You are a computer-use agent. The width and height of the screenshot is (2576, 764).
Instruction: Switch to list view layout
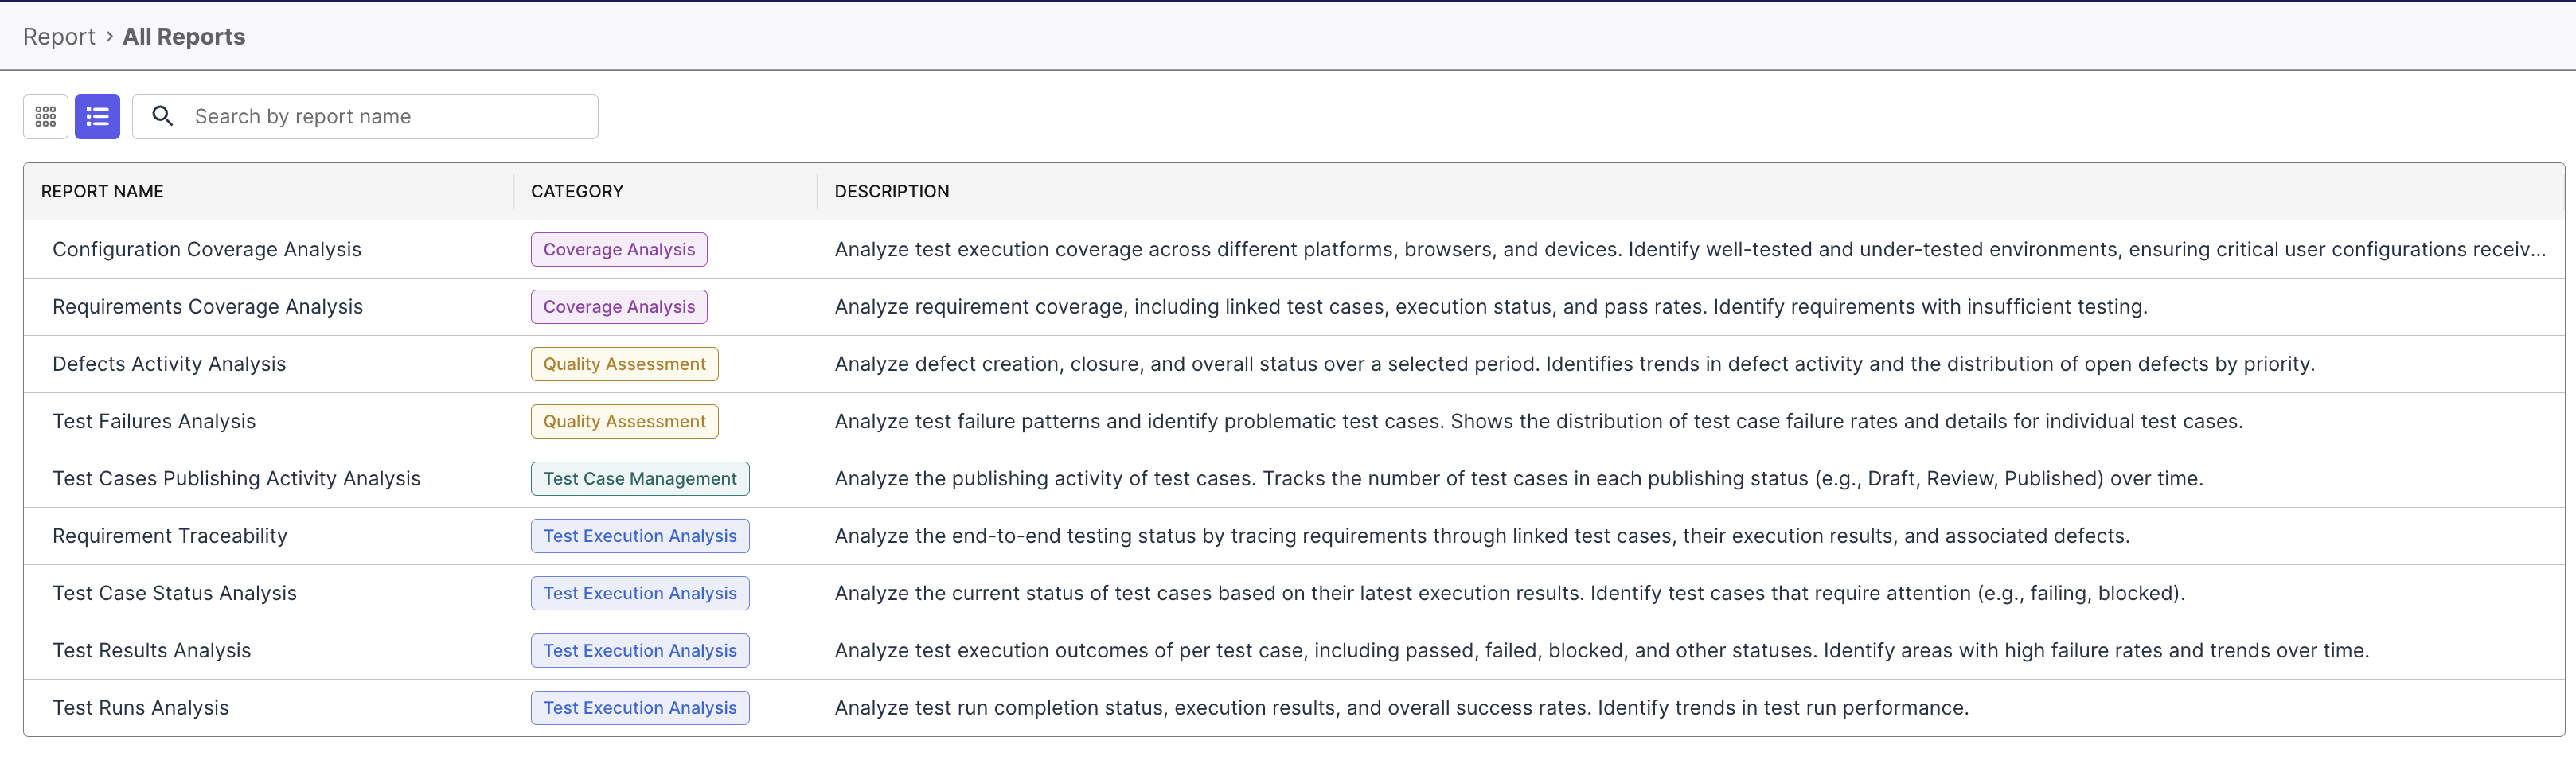[x=97, y=116]
